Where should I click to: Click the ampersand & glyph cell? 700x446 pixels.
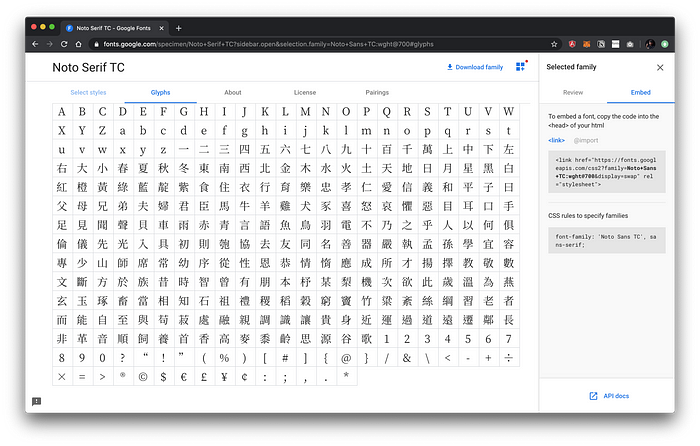coord(407,358)
